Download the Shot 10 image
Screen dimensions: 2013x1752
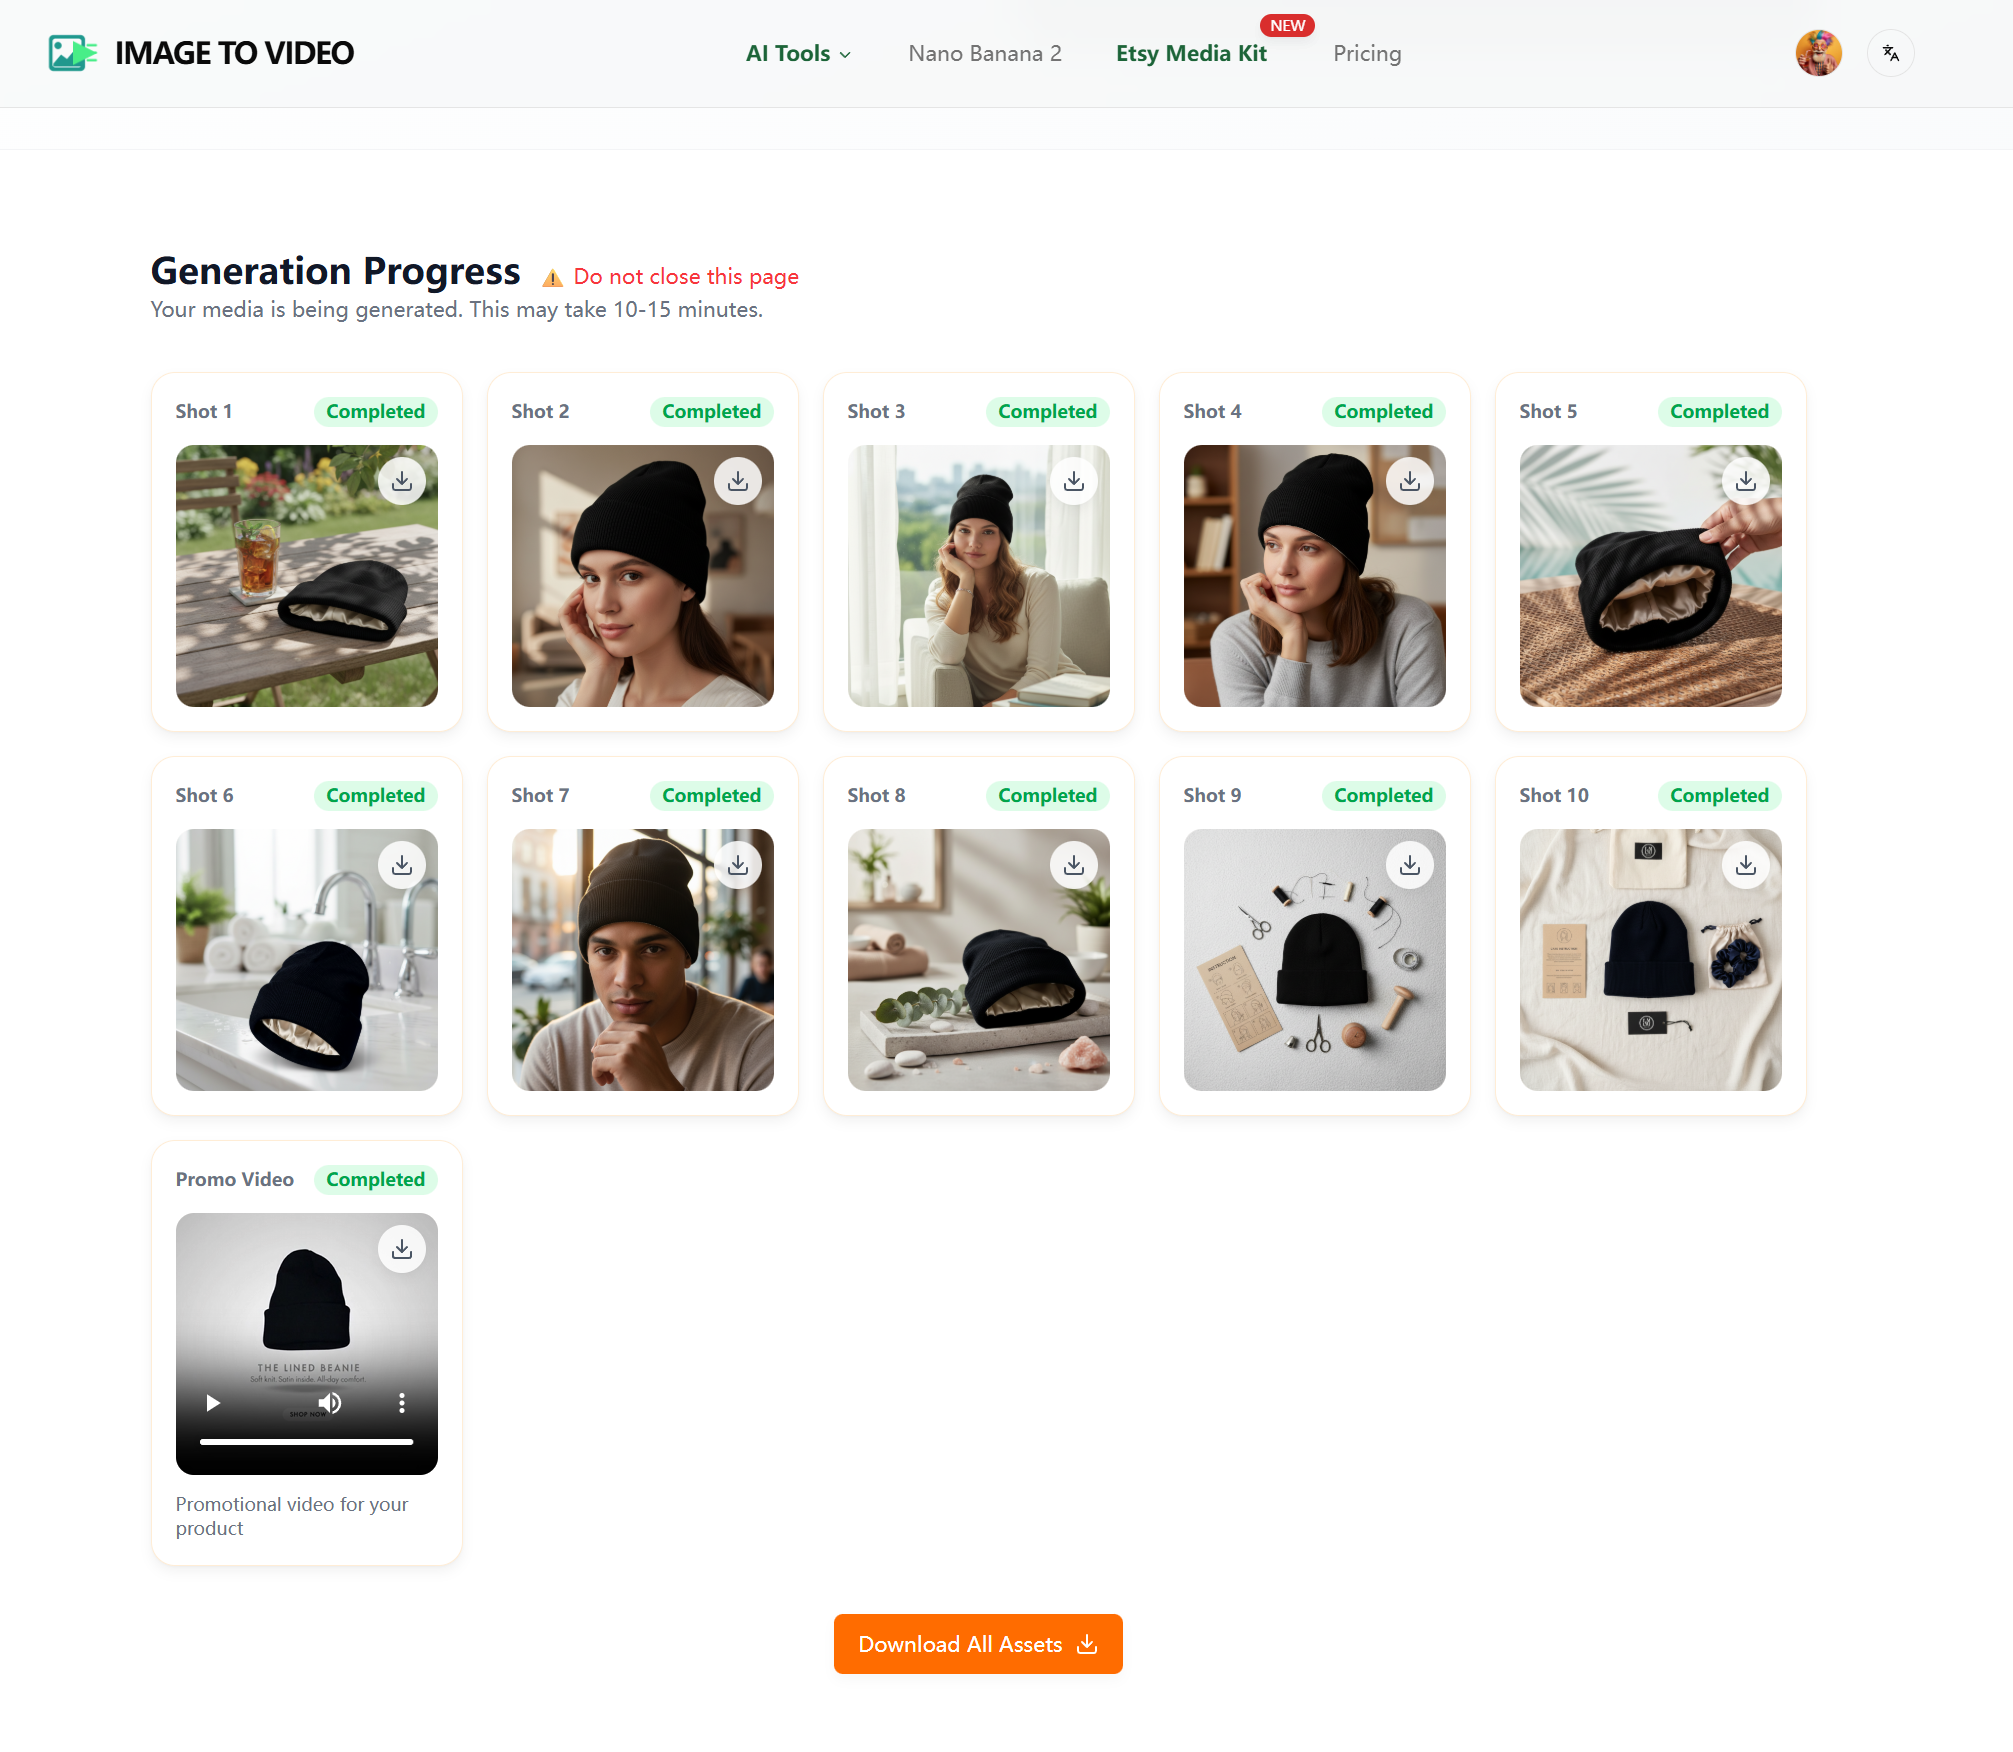[1747, 864]
